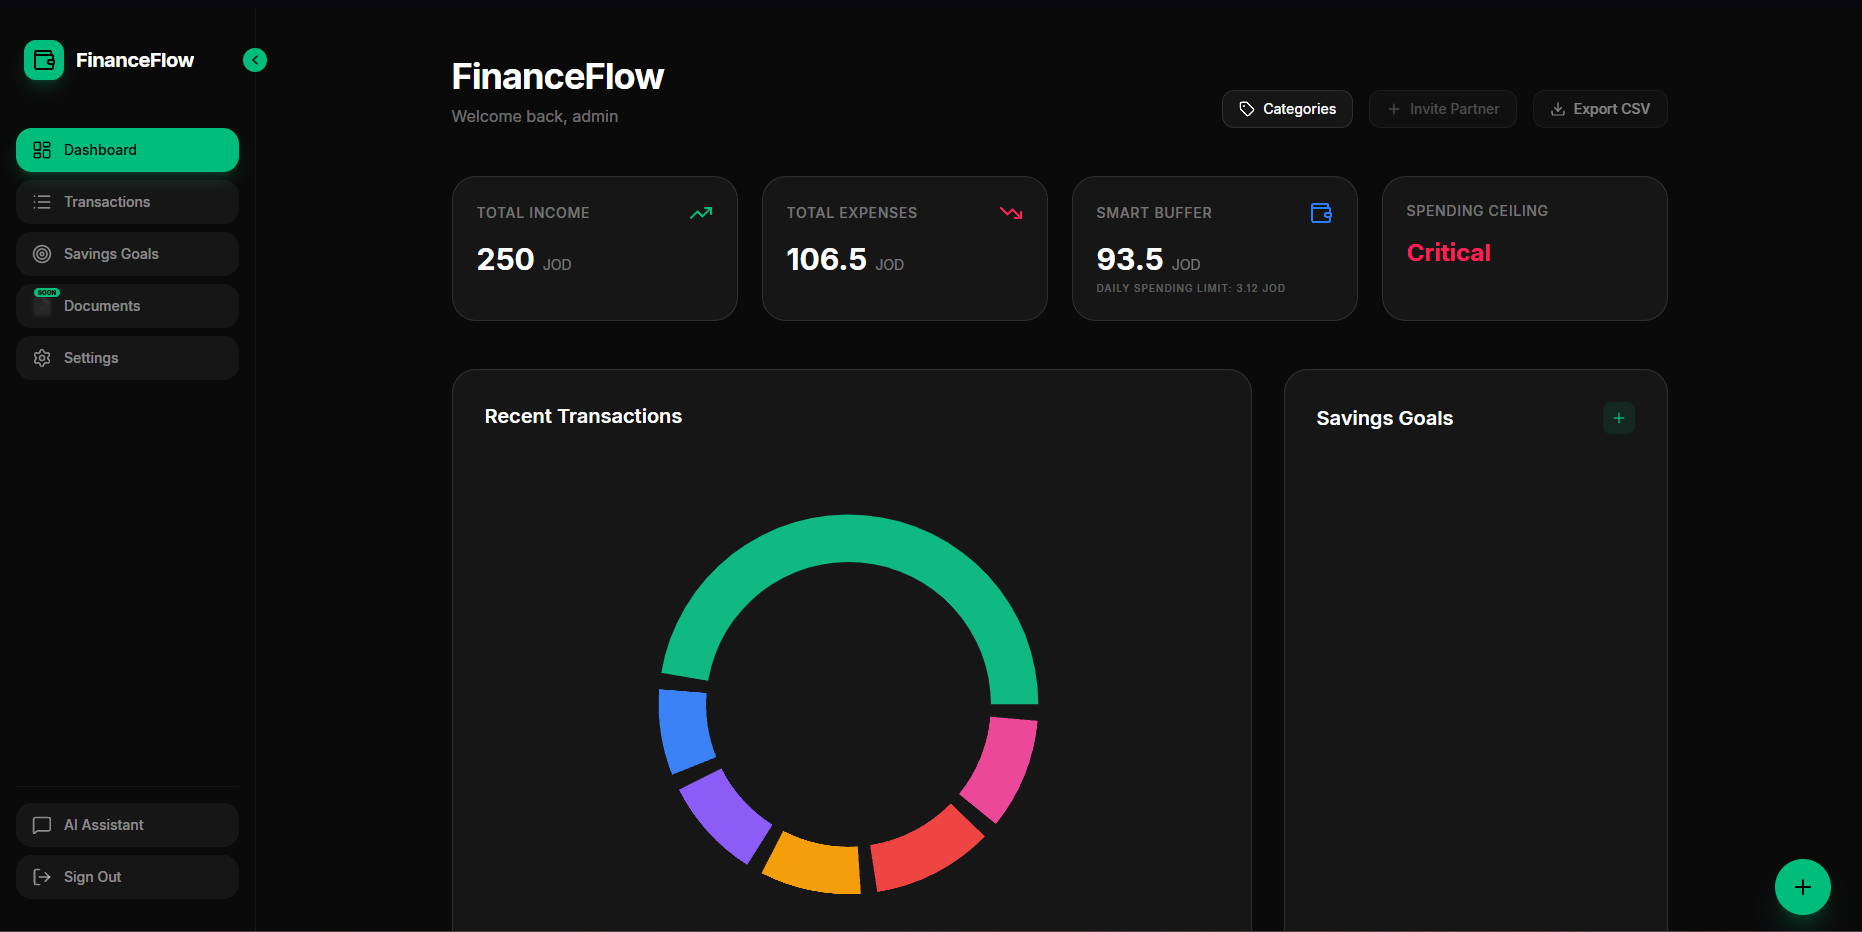Viewport: 1862px width, 932px height.
Task: Collapse the sidebar with the chevron button
Action: [x=255, y=60]
